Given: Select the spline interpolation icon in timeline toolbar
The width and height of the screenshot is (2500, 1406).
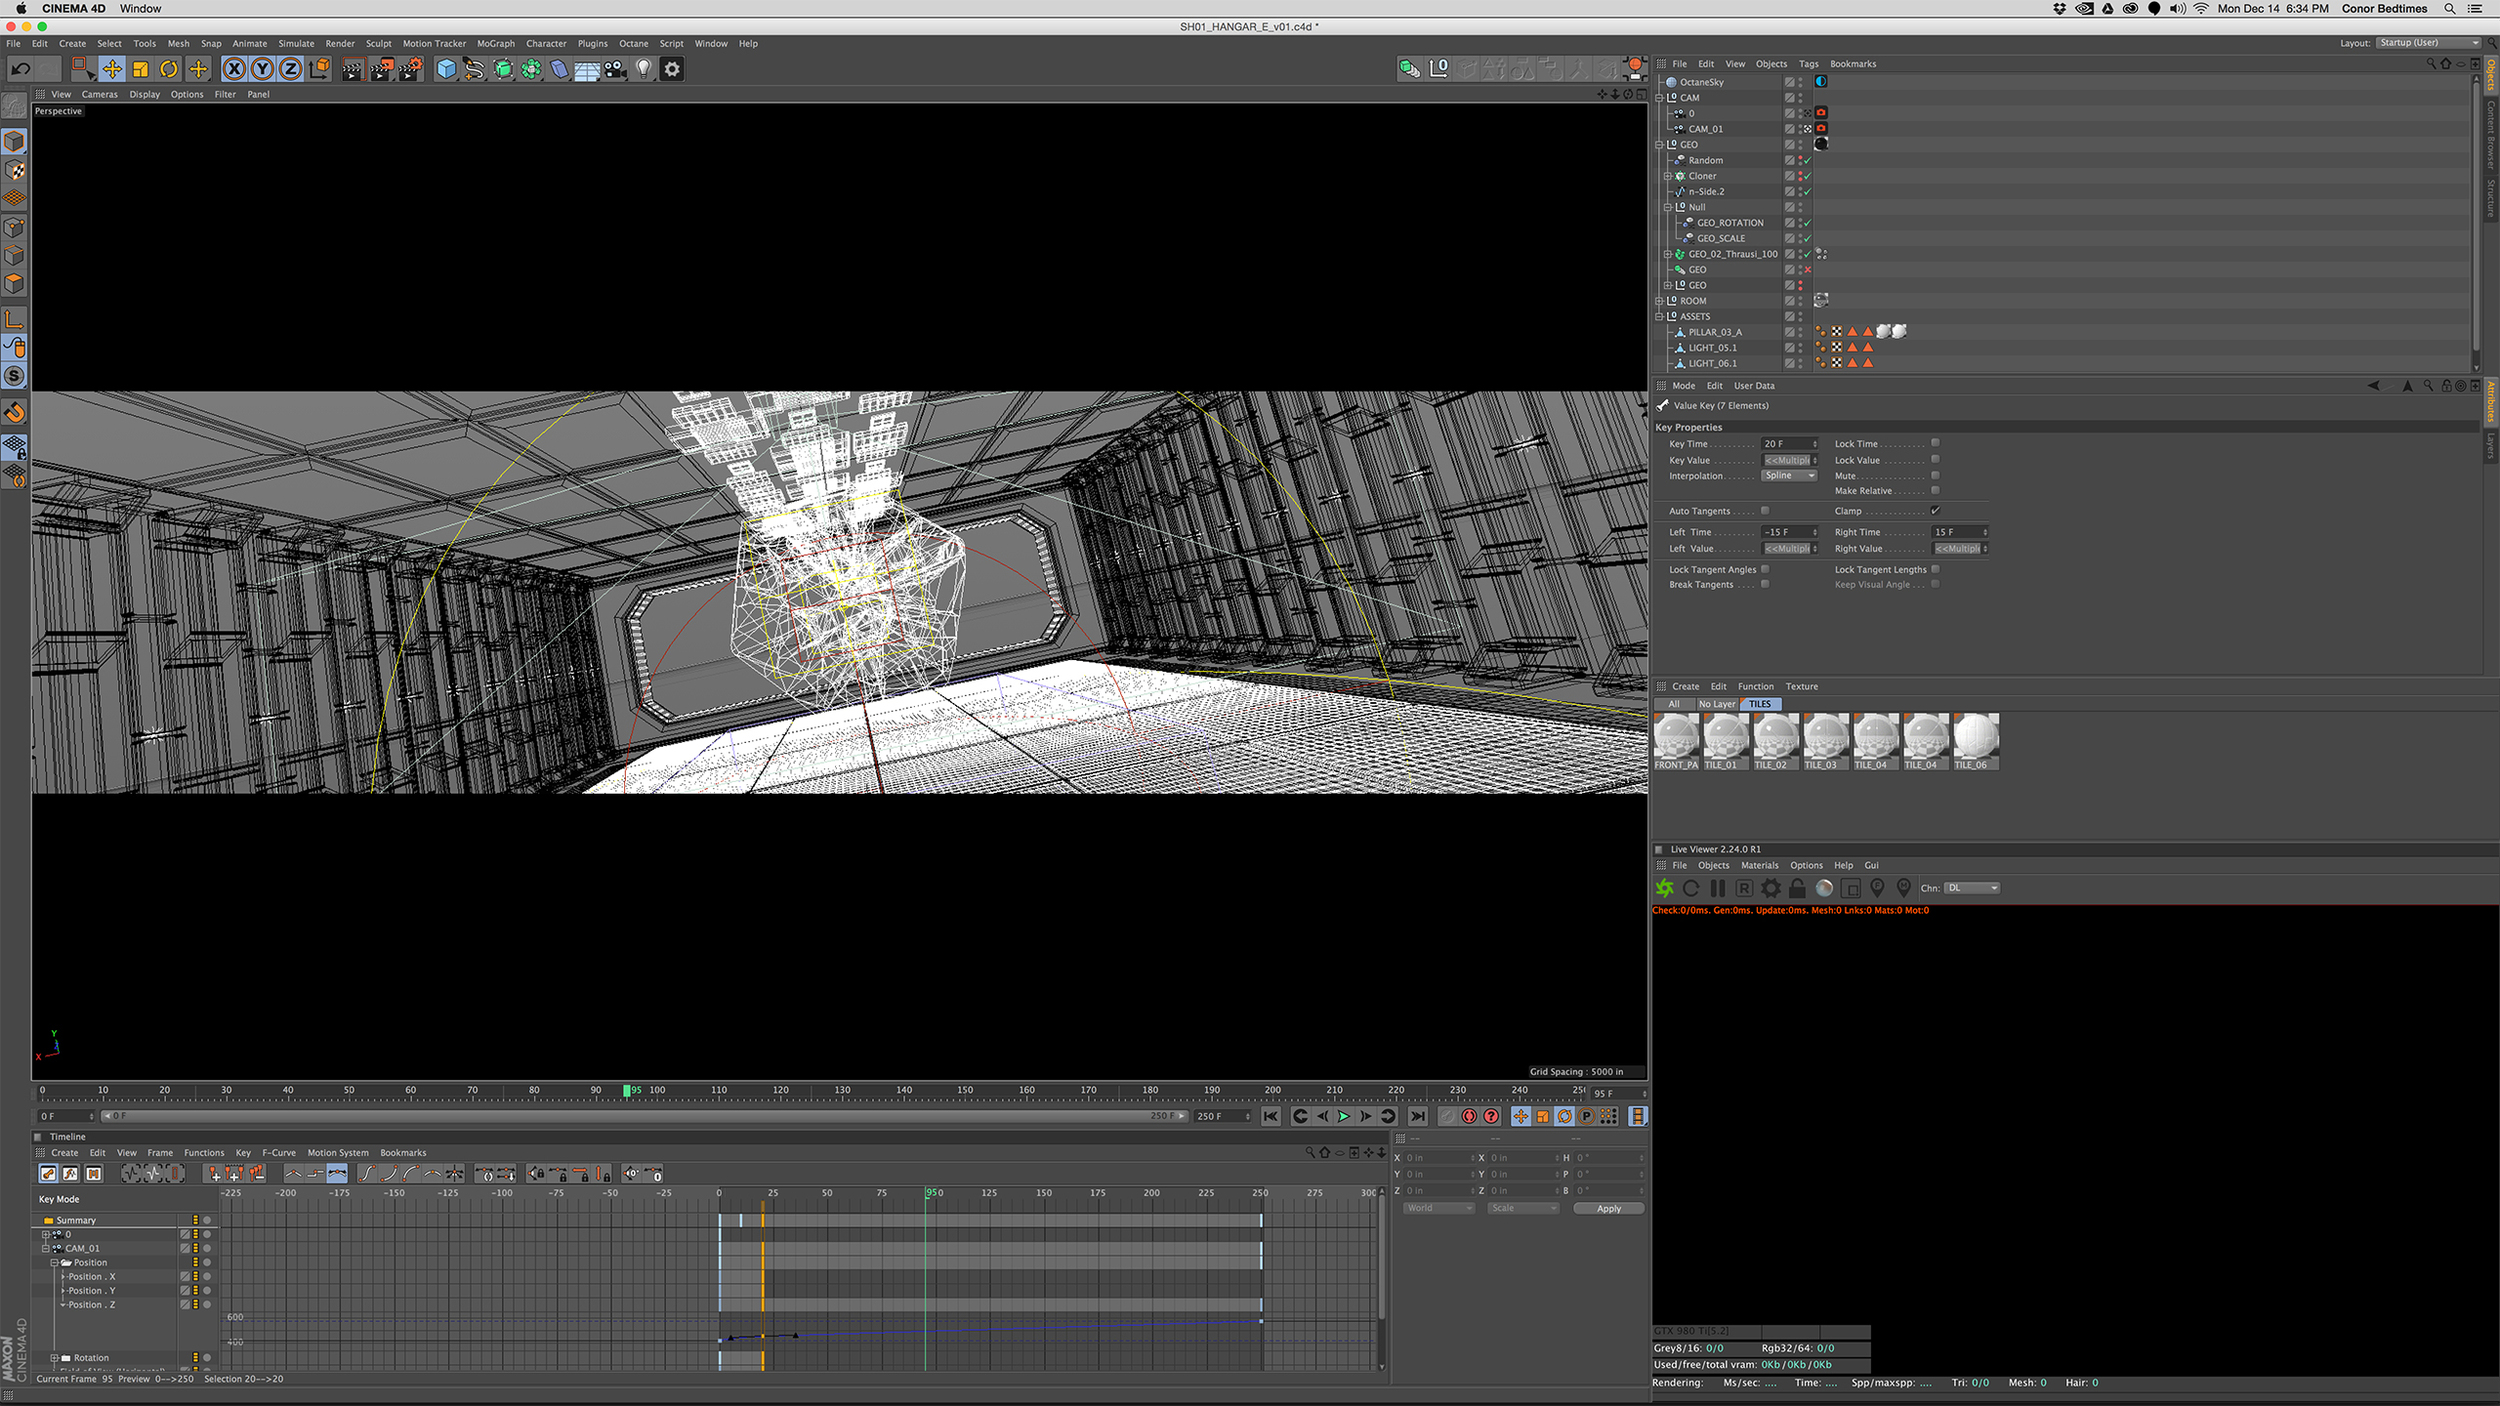Looking at the screenshot, I should pyautogui.click(x=337, y=1174).
